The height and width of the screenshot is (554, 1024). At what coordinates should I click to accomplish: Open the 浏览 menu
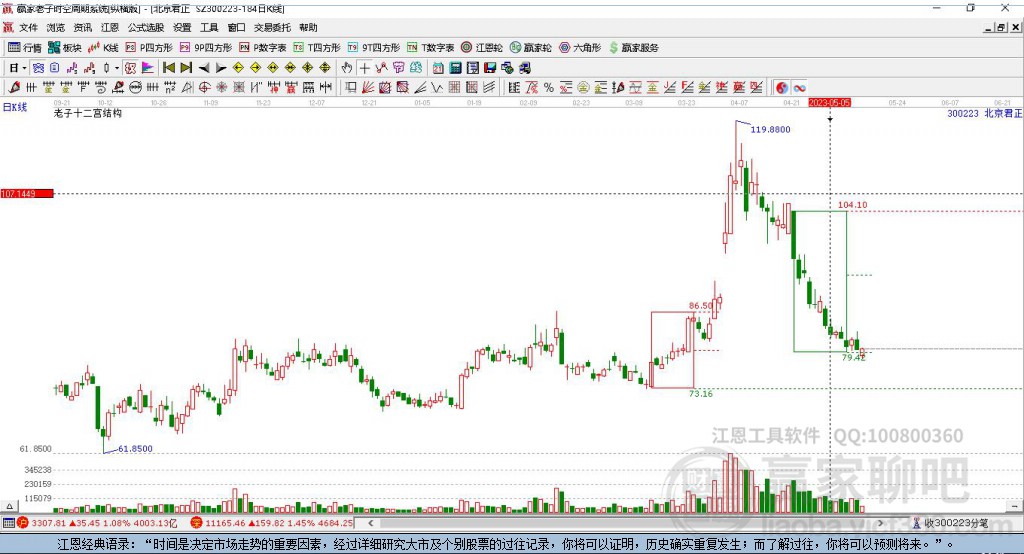pyautogui.click(x=56, y=27)
